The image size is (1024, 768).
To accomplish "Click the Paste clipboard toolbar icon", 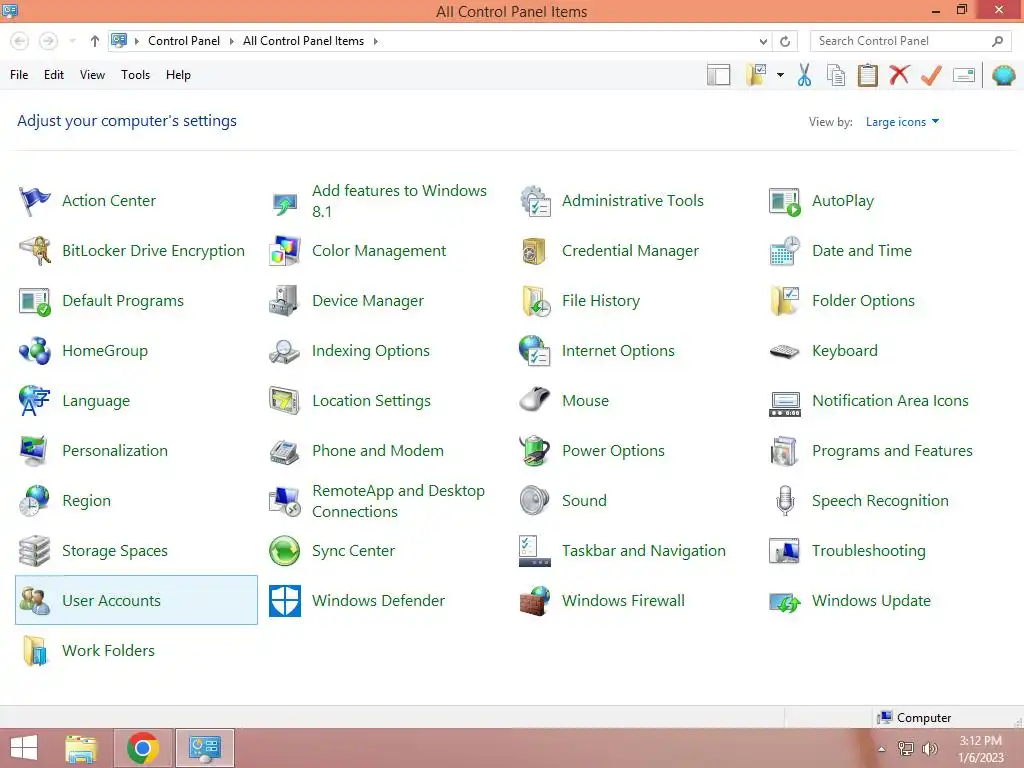I will pos(867,75).
